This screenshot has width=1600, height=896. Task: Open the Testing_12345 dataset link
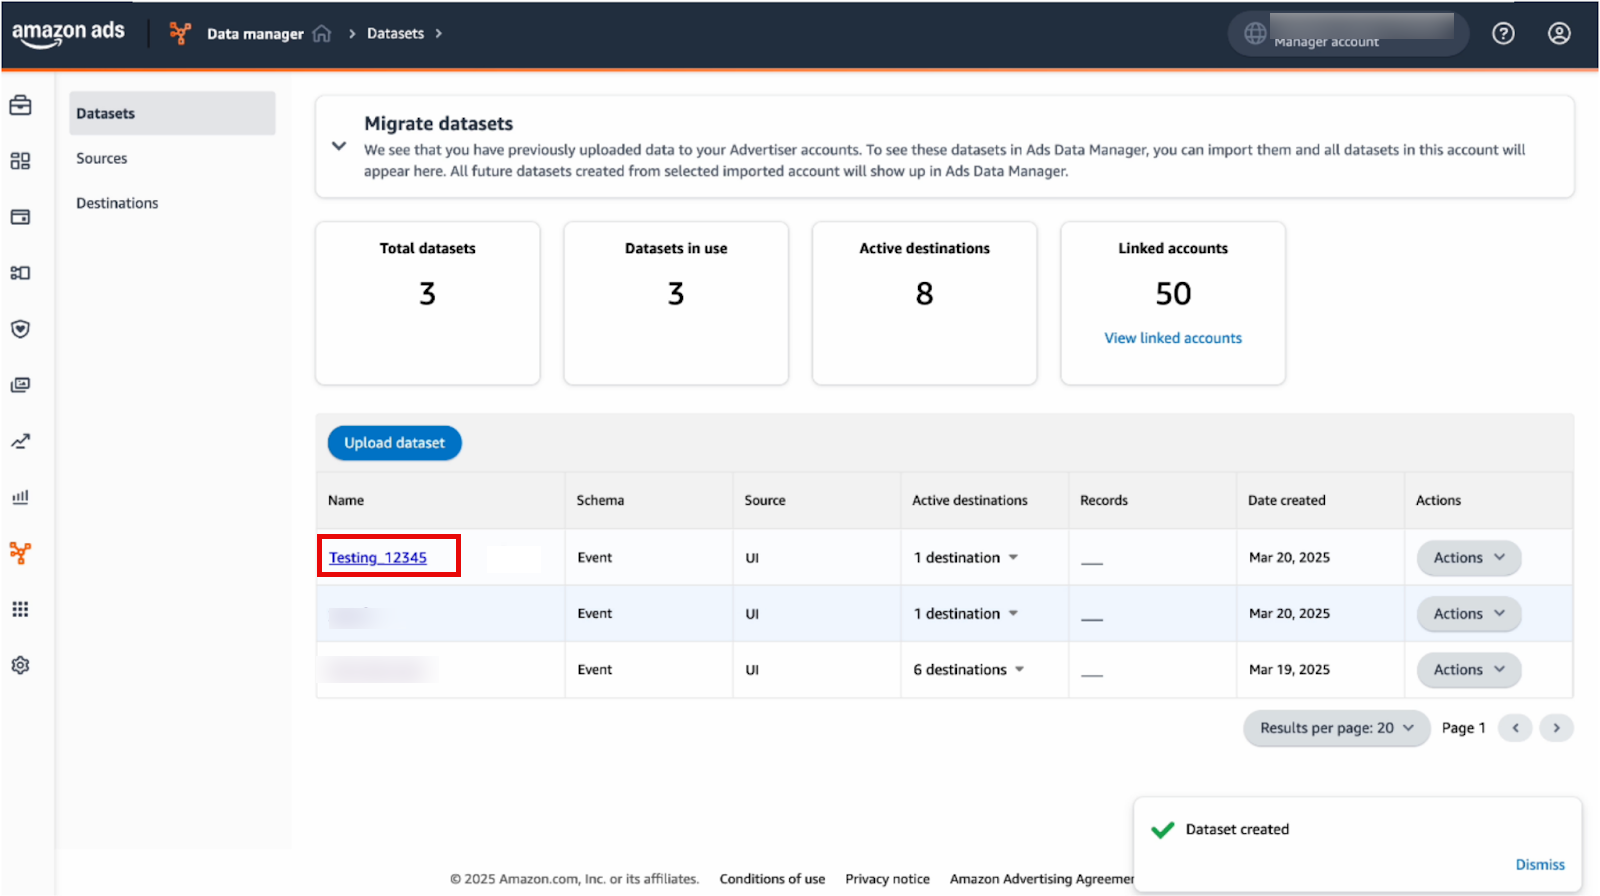click(378, 558)
